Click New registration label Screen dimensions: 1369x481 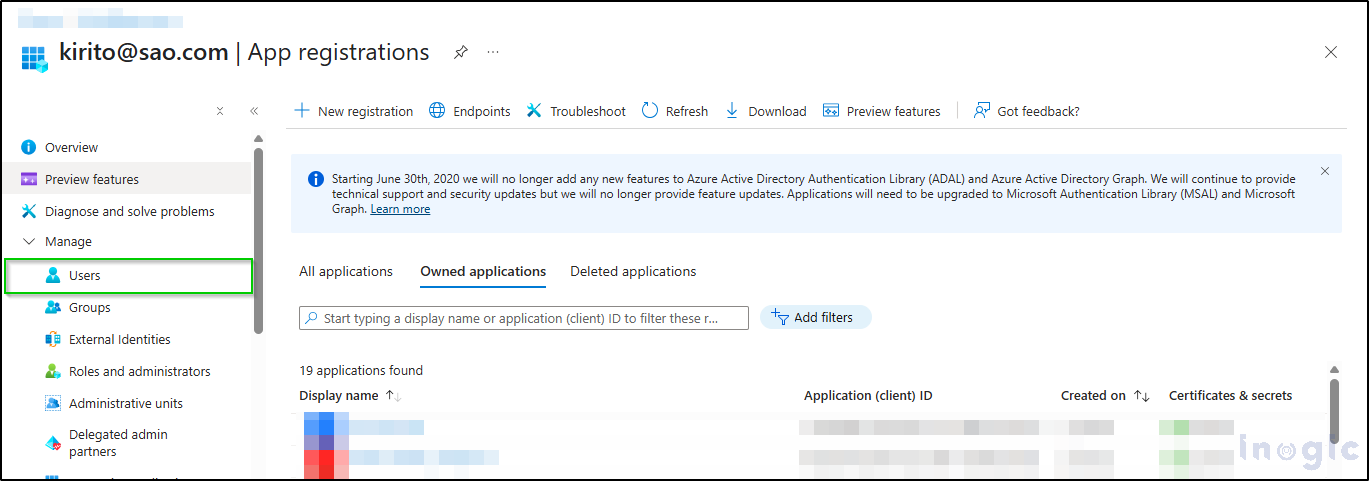(365, 112)
